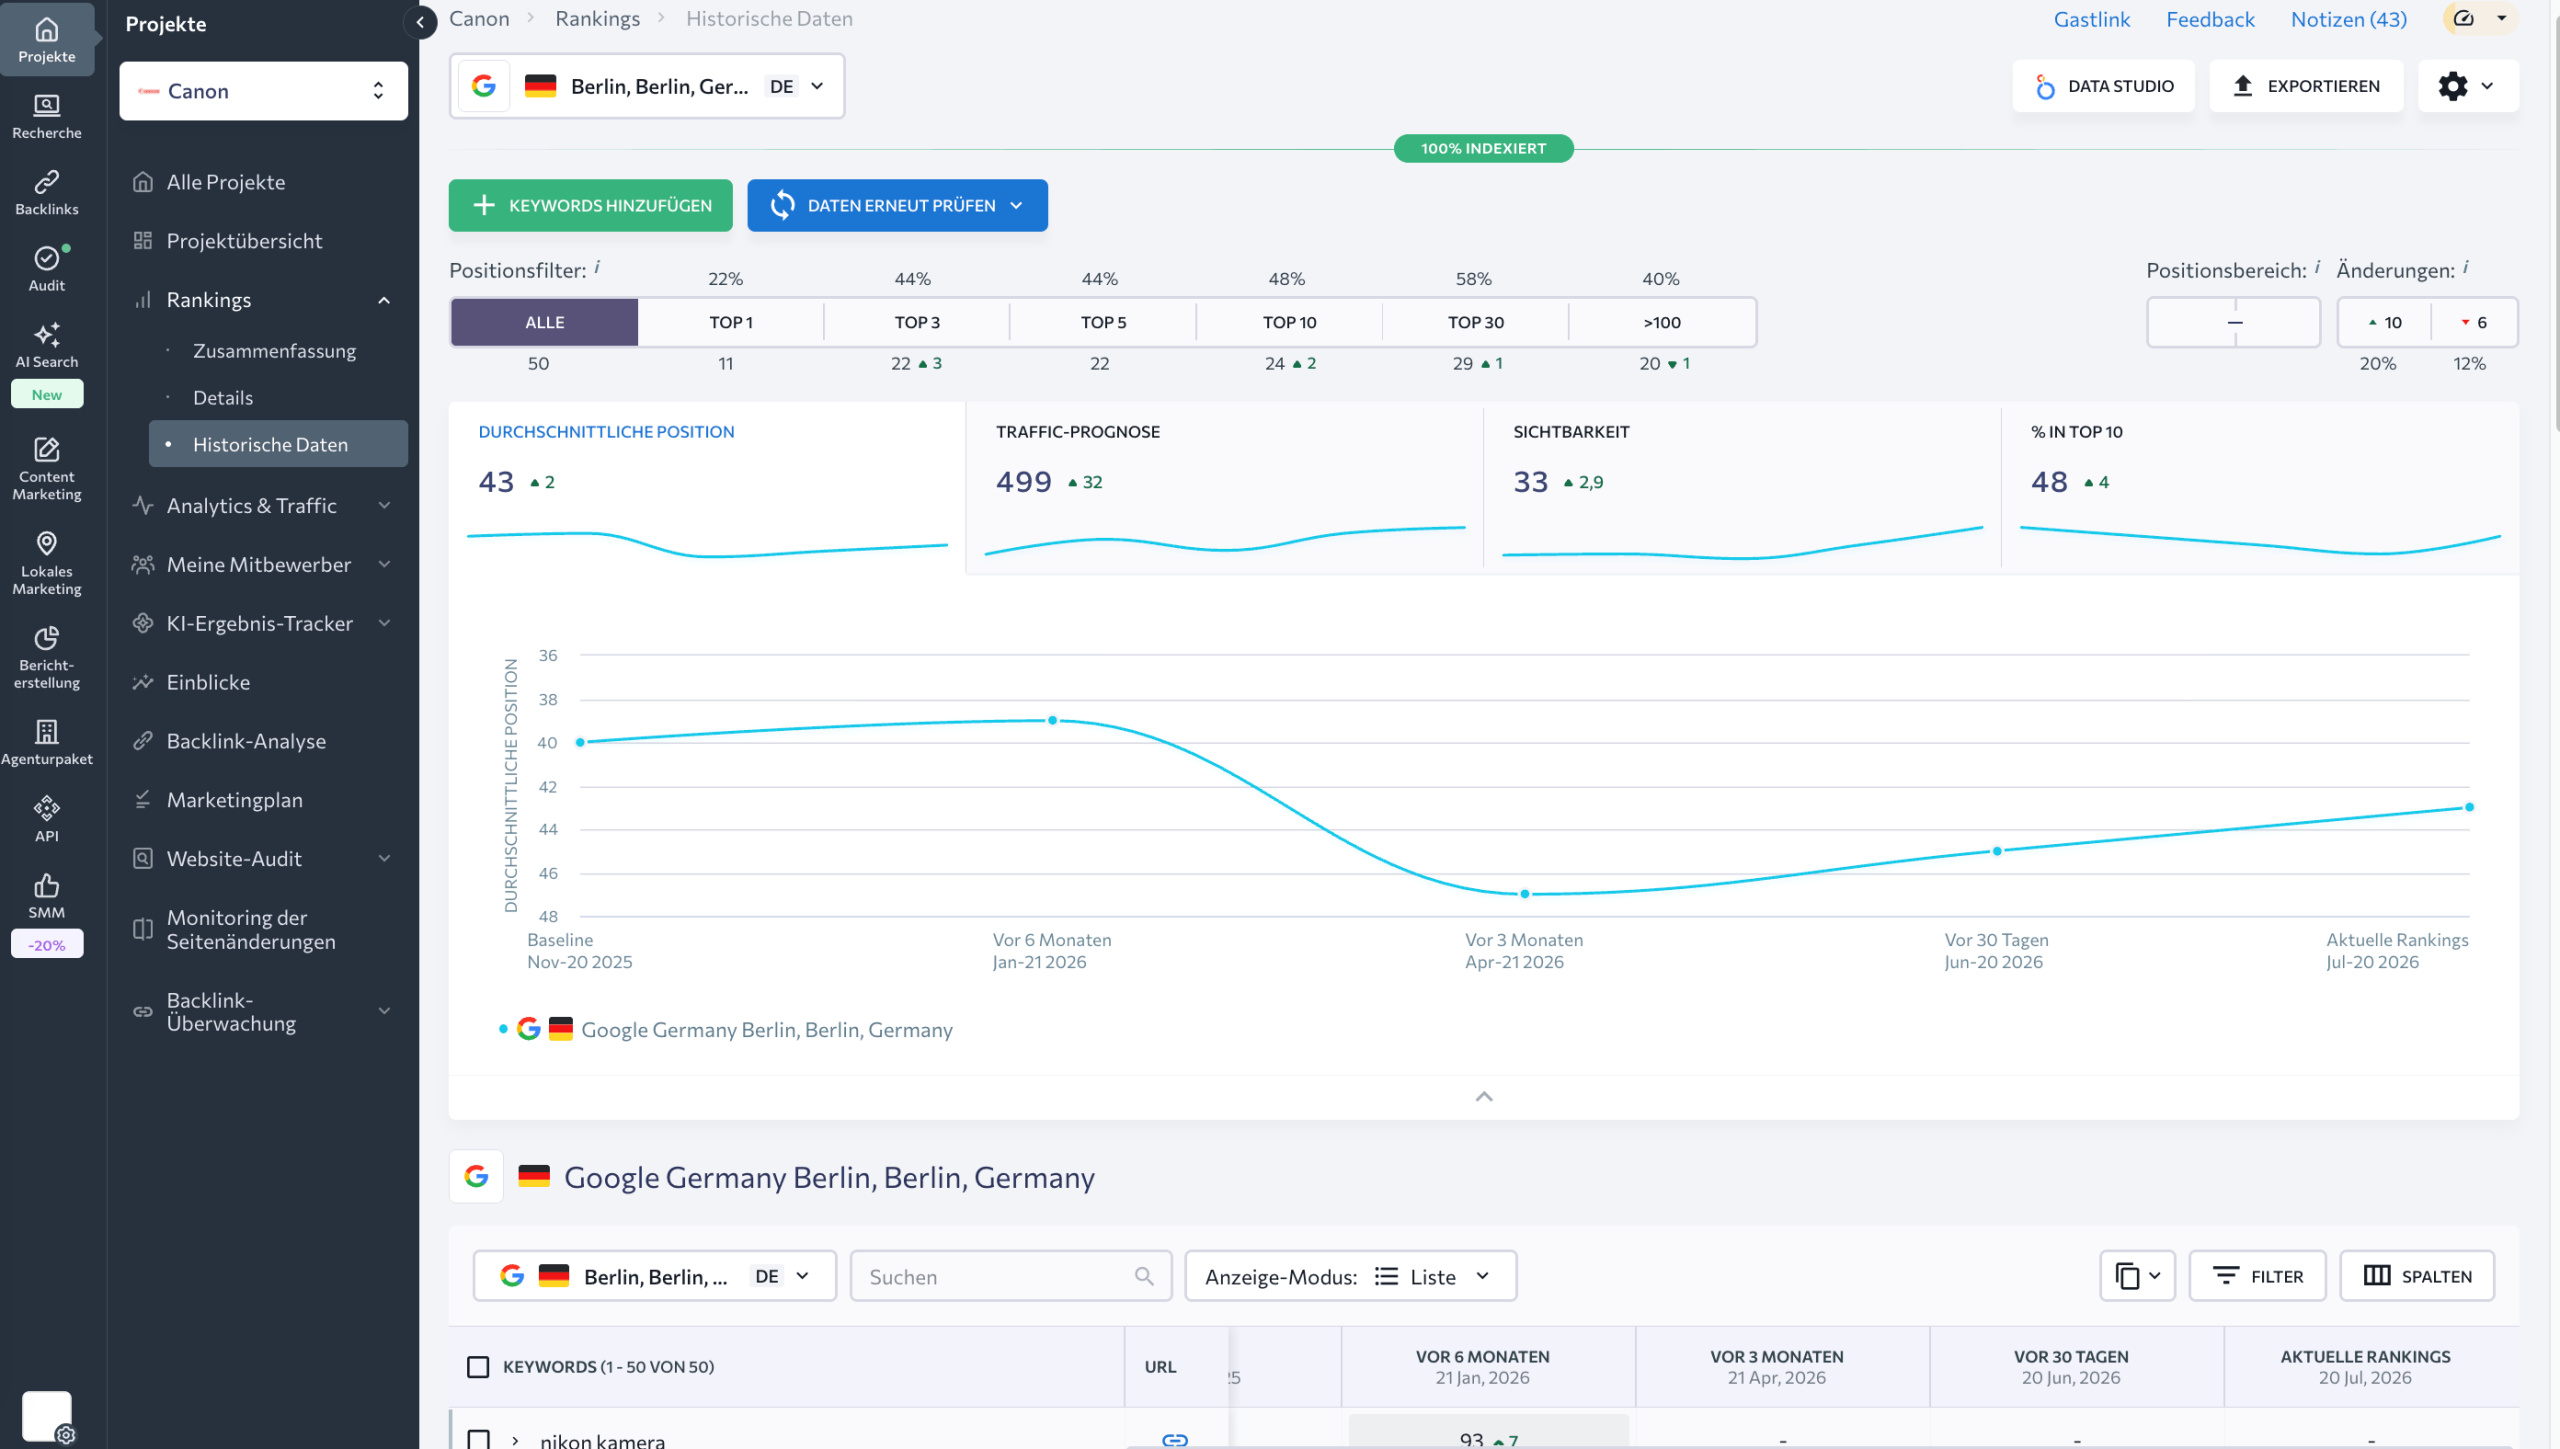Open Zusammenfassung under Rankings
The height and width of the screenshot is (1449, 2560).
(274, 351)
